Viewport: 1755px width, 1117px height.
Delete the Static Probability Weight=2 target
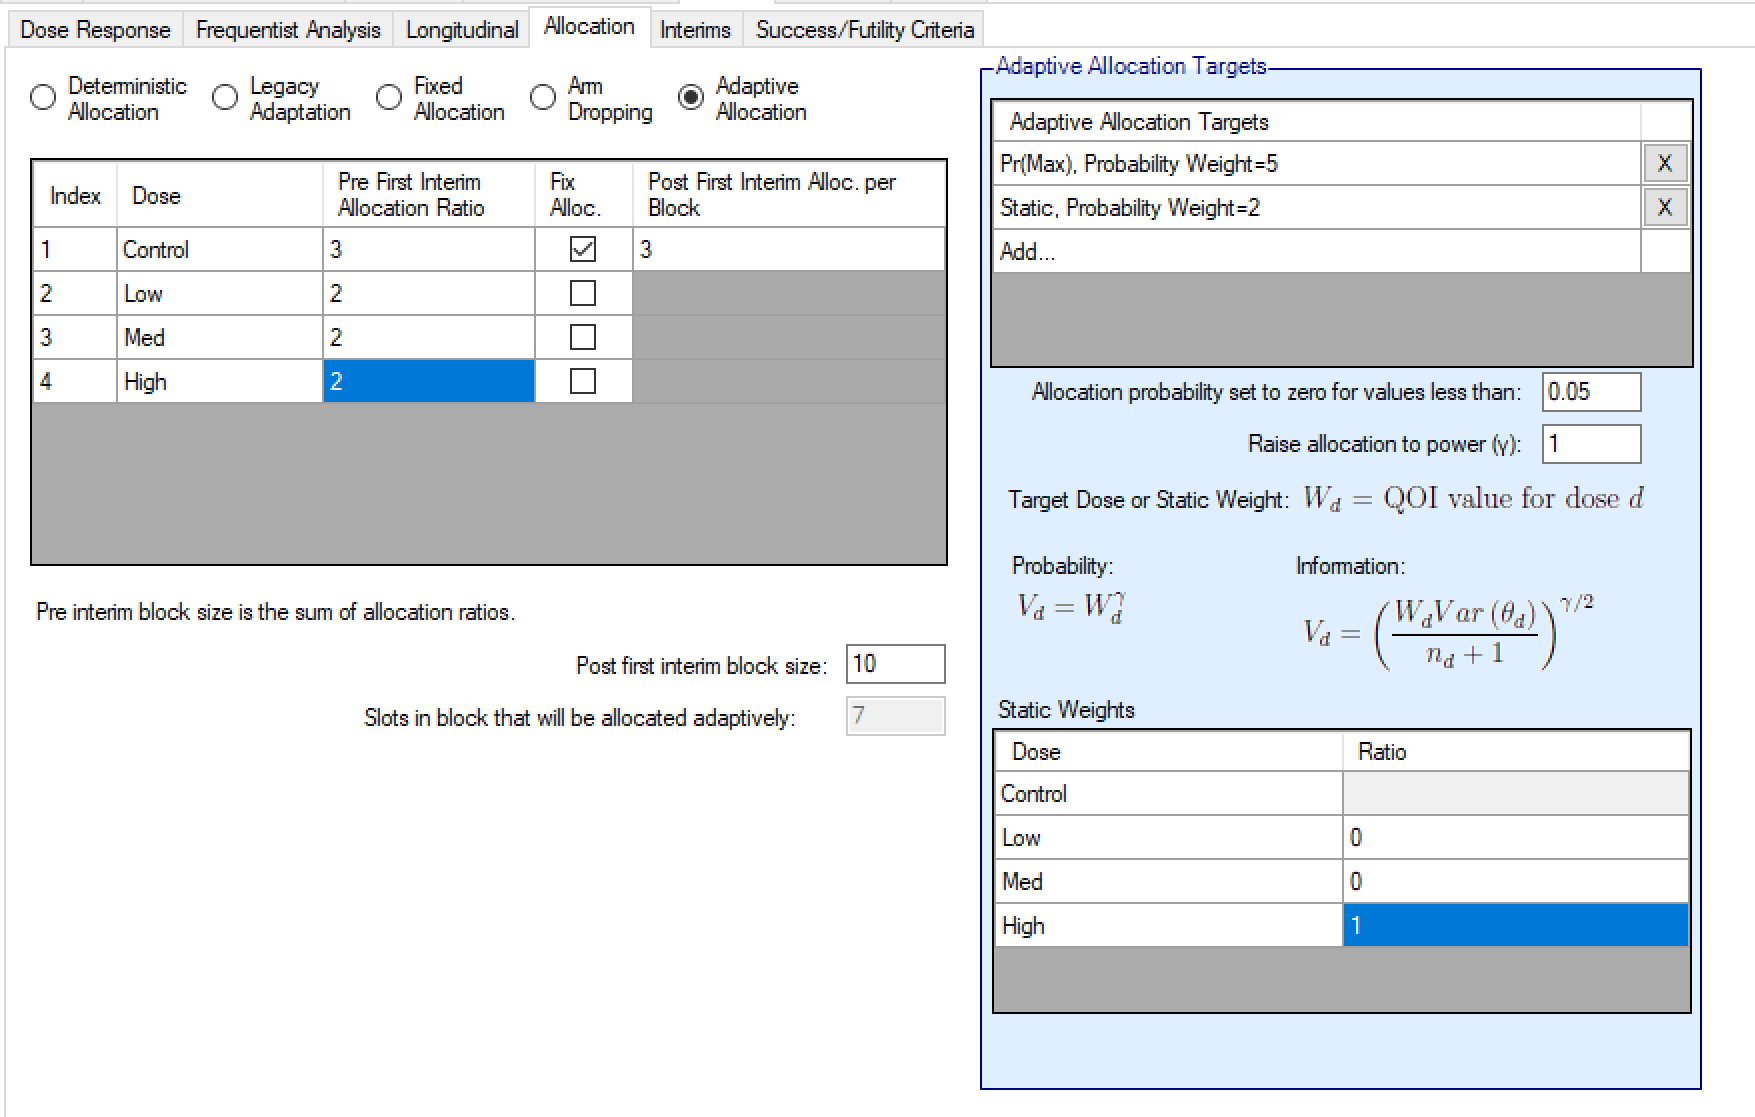(1664, 208)
